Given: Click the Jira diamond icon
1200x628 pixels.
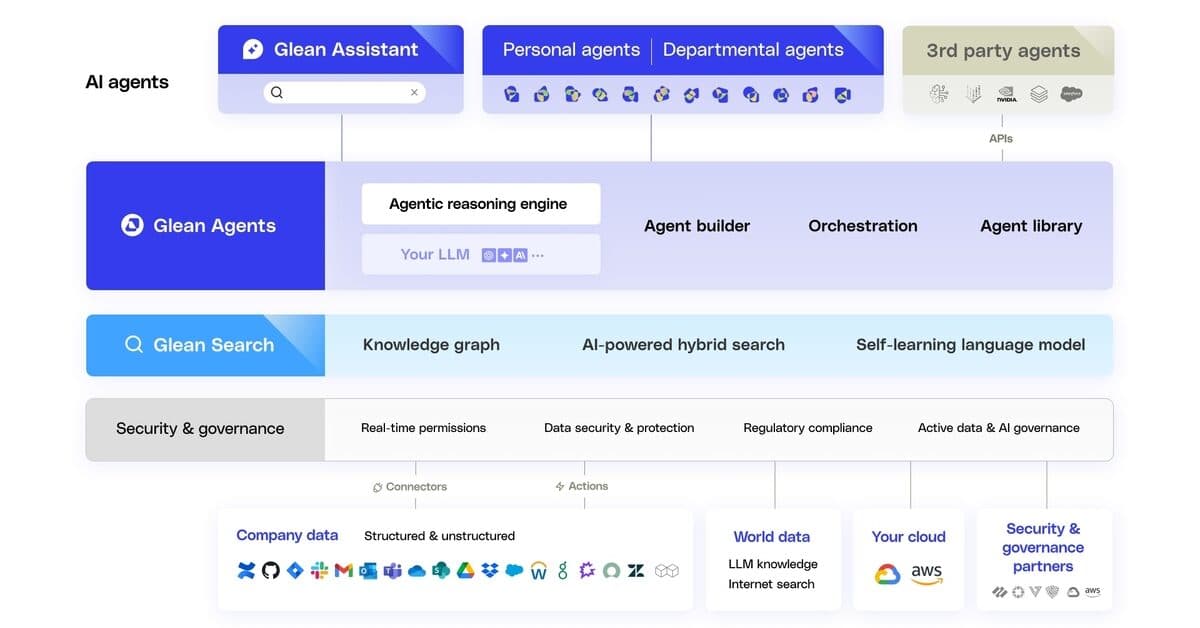Looking at the screenshot, I should pyautogui.click(x=295, y=570).
